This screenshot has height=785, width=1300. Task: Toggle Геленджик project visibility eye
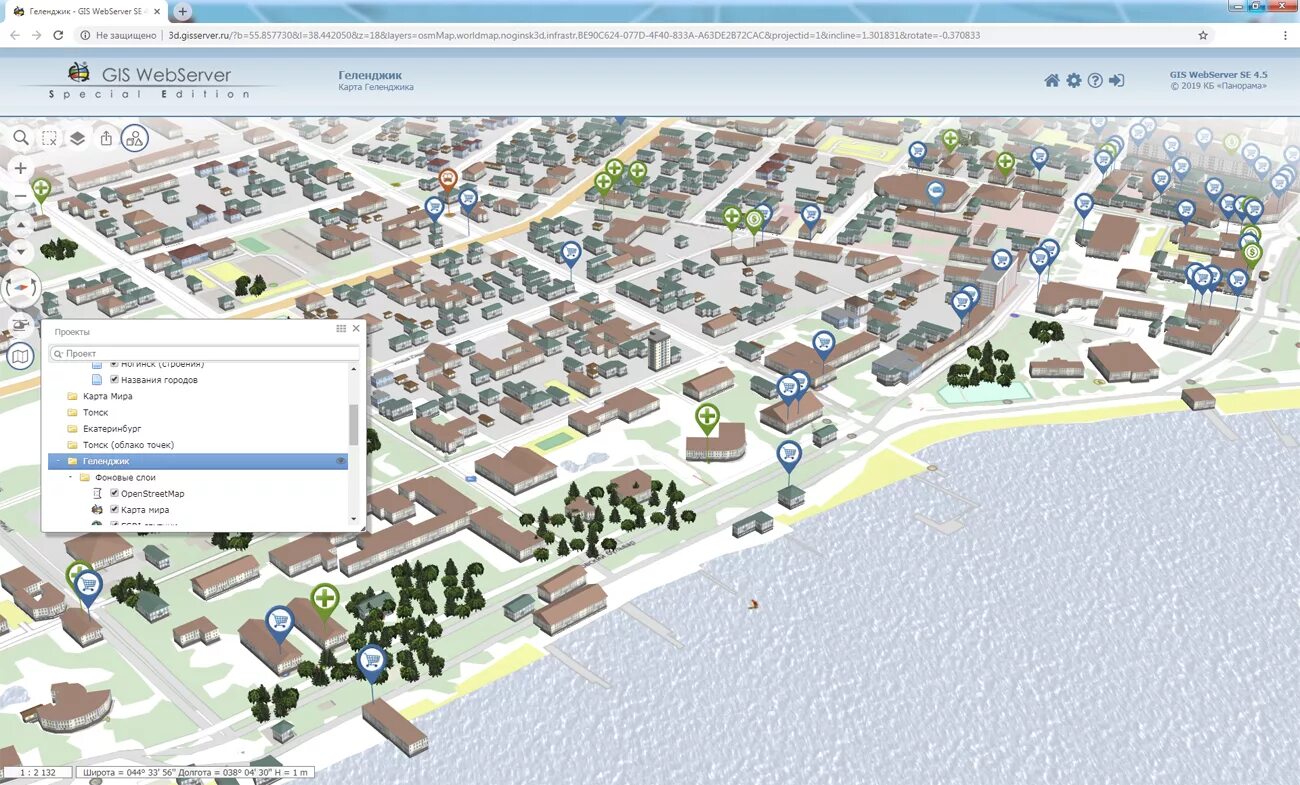click(340, 461)
